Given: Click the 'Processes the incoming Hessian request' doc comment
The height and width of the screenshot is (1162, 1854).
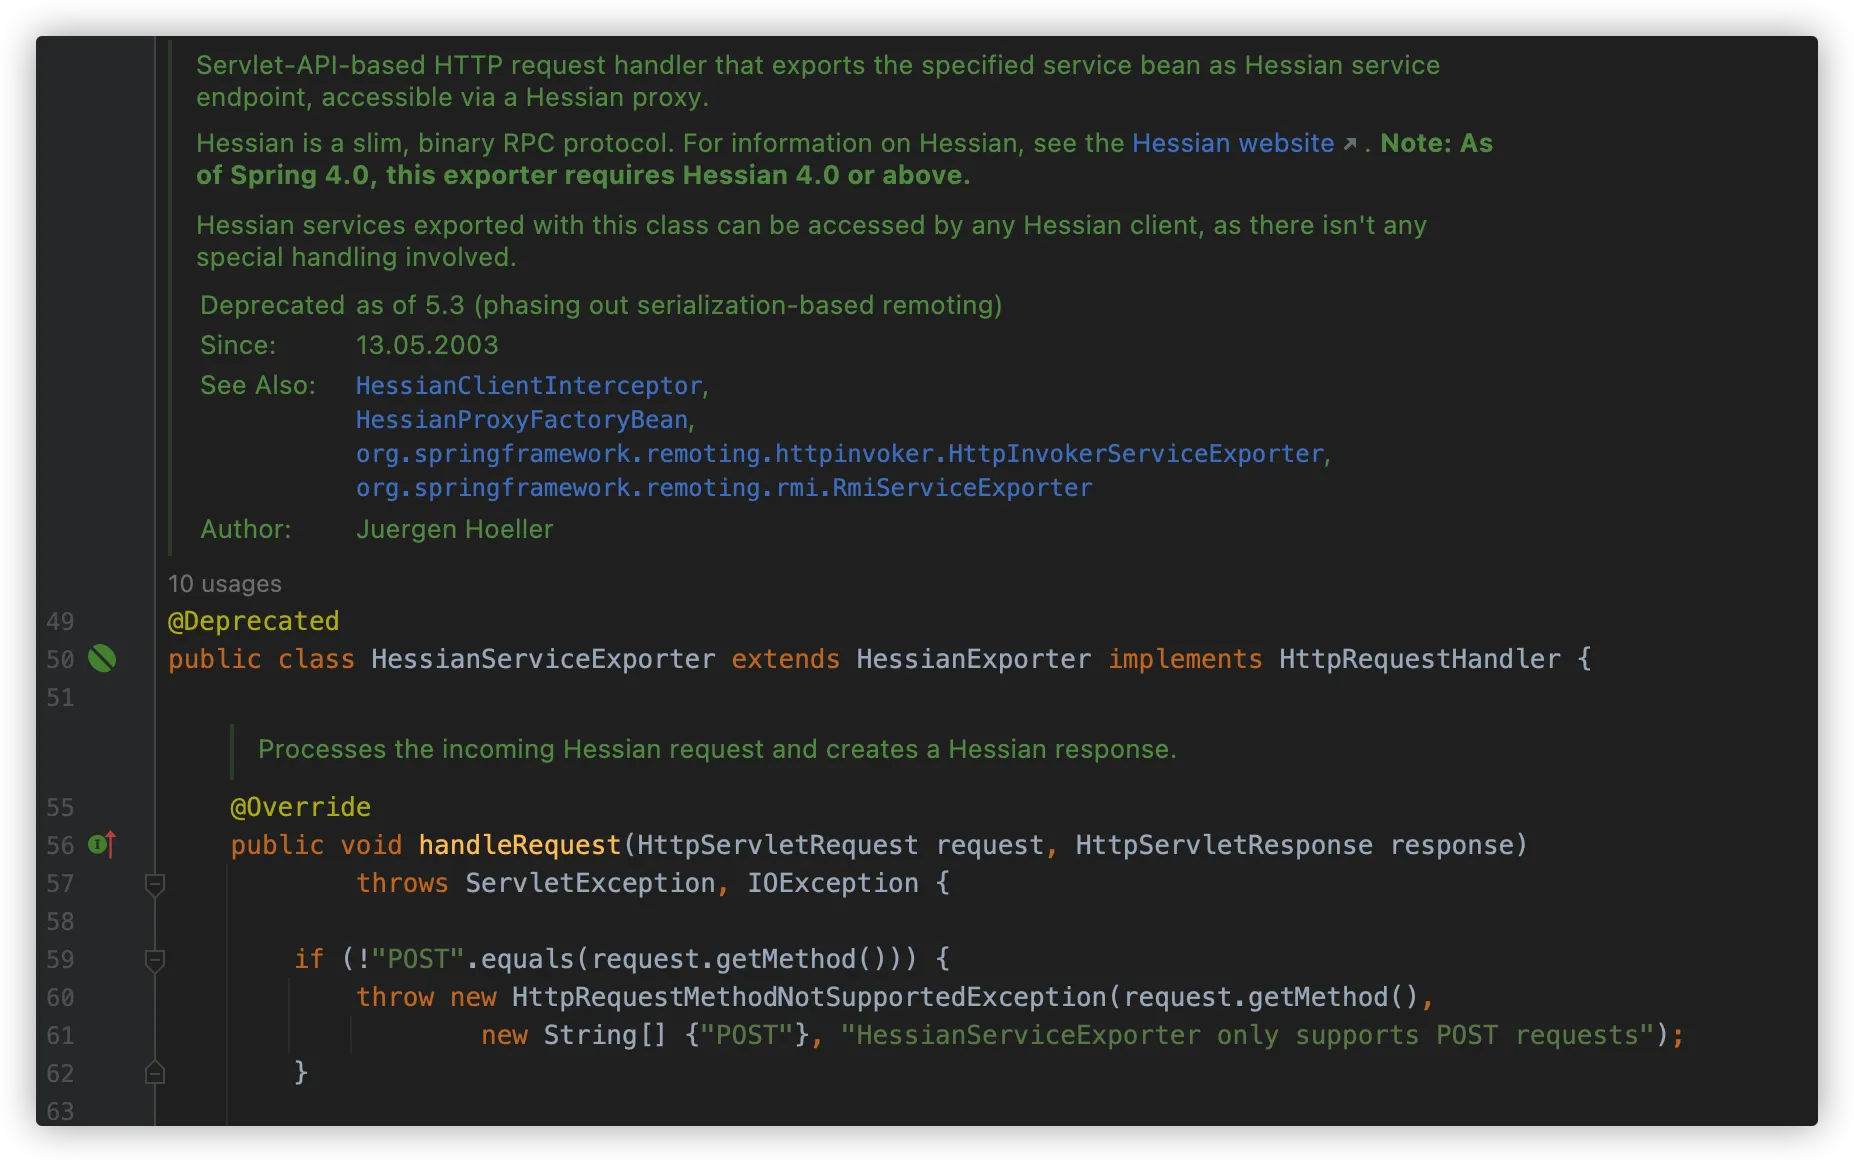Looking at the screenshot, I should pos(717,749).
